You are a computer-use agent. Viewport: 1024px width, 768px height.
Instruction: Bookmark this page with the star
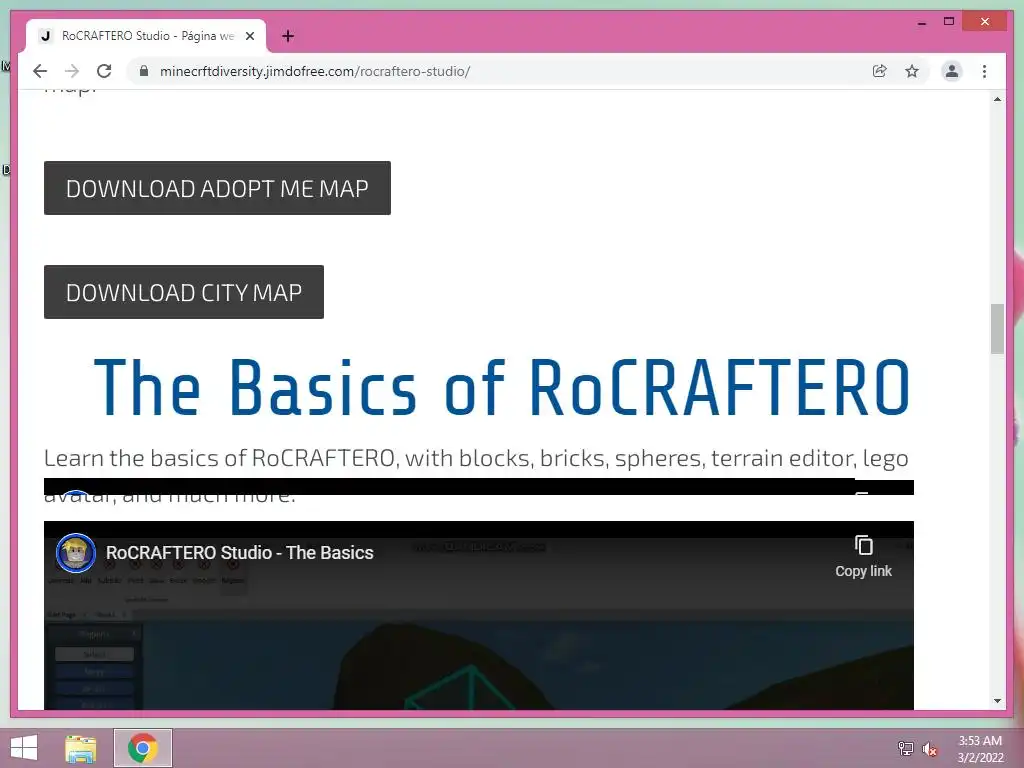click(x=912, y=71)
